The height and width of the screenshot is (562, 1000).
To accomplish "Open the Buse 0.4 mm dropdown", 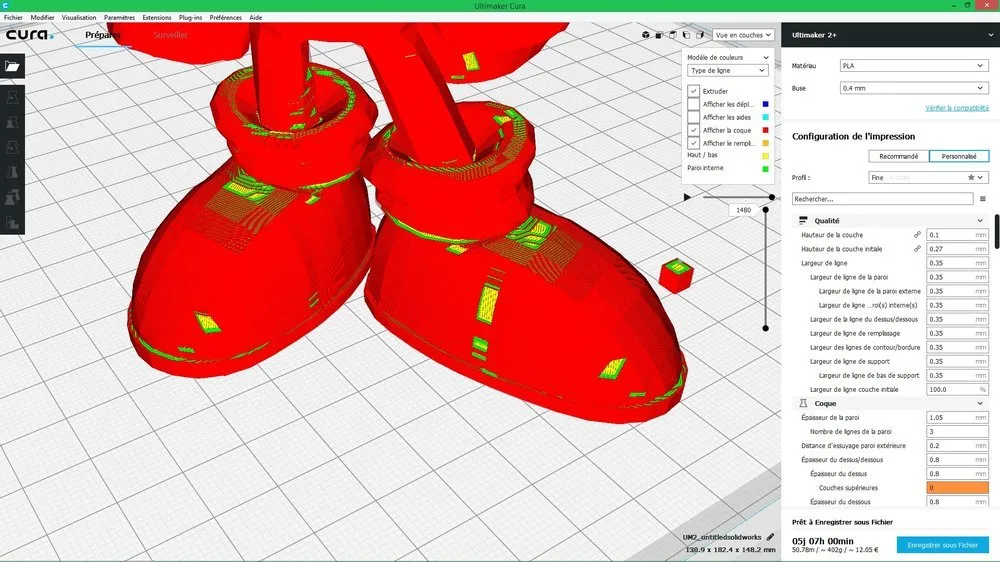I will pos(914,88).
